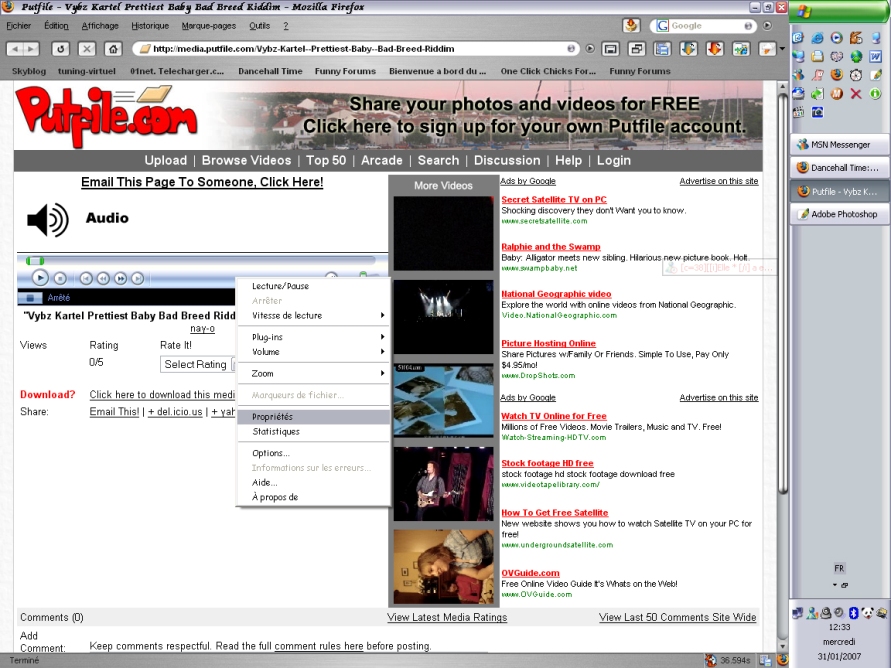Open the Select Rating dropdown
The width and height of the screenshot is (891, 668).
(197, 364)
